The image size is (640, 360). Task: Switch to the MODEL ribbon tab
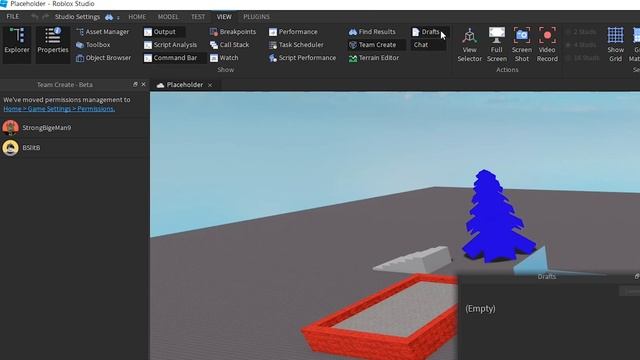click(168, 17)
